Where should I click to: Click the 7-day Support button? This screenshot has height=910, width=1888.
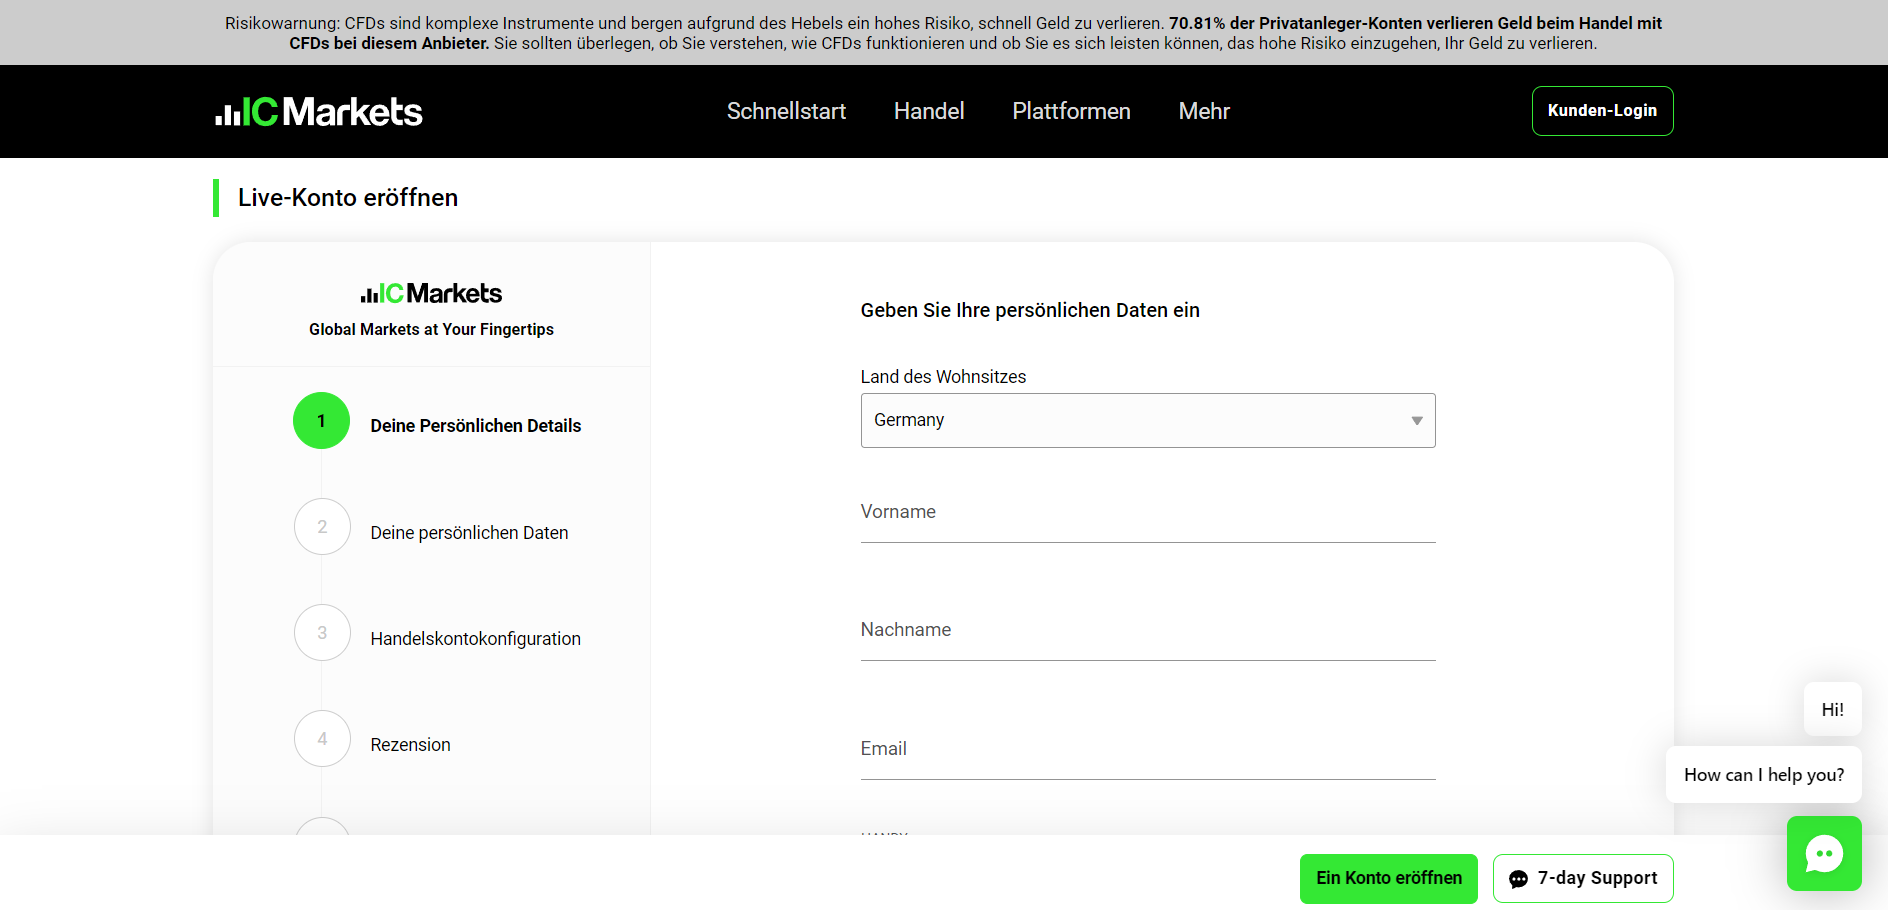coord(1582,878)
